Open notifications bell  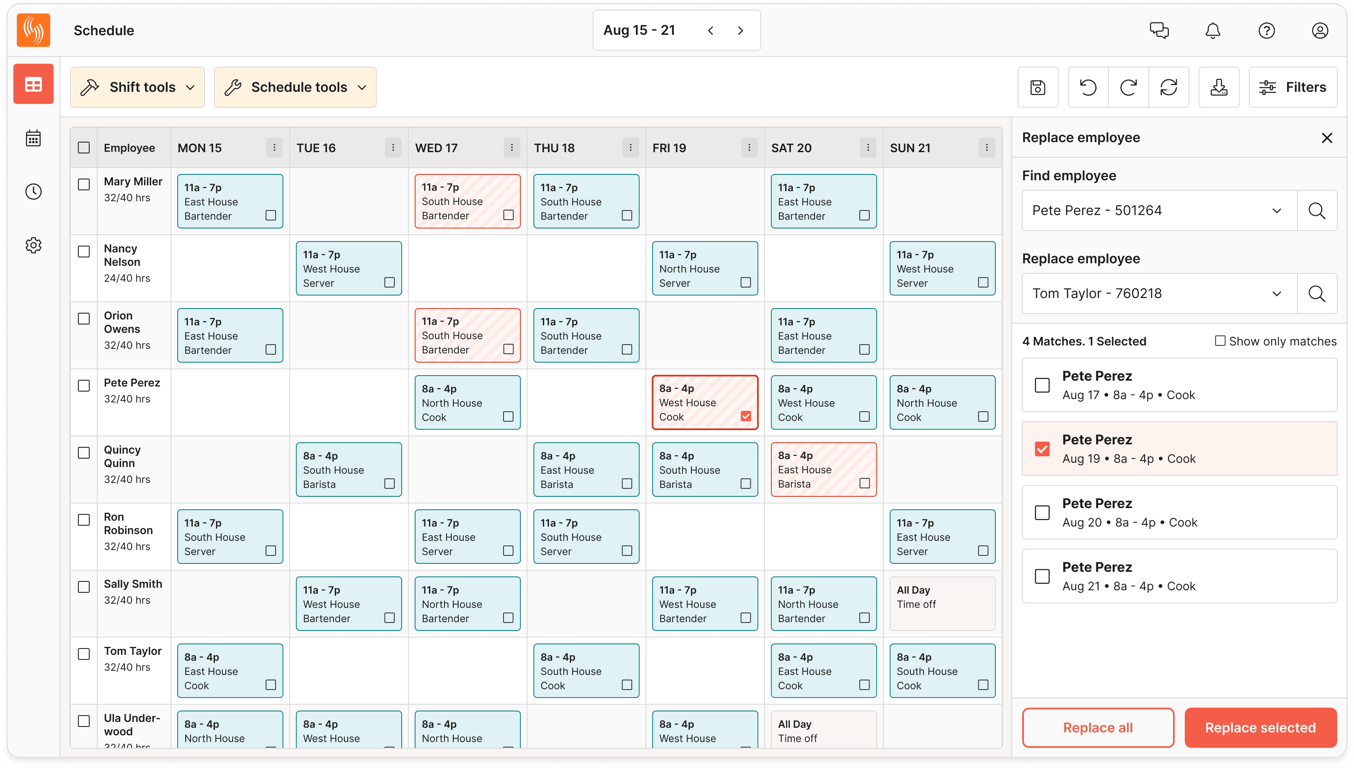click(x=1213, y=30)
